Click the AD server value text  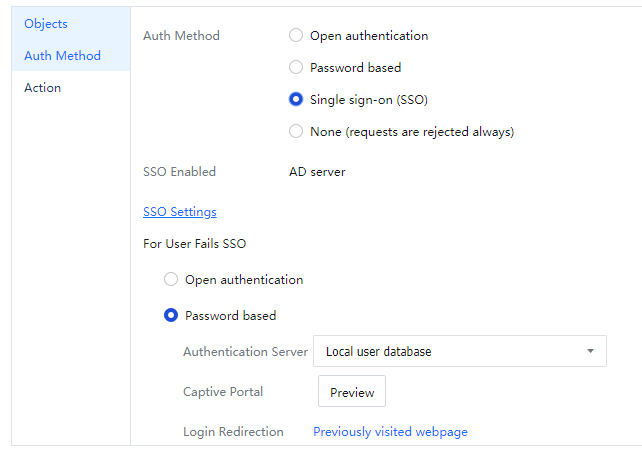(317, 172)
